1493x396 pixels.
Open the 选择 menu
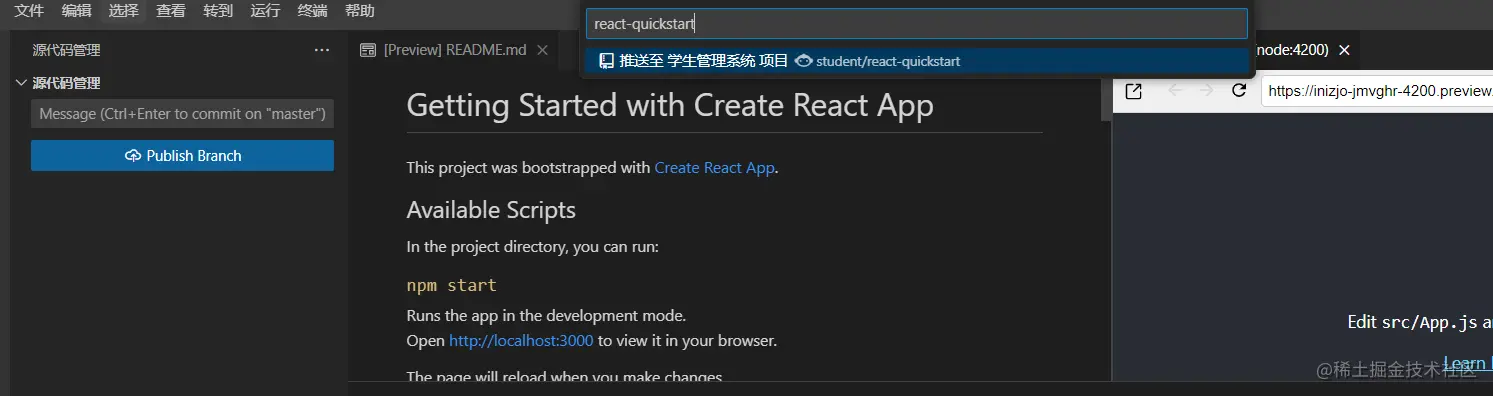coord(124,11)
